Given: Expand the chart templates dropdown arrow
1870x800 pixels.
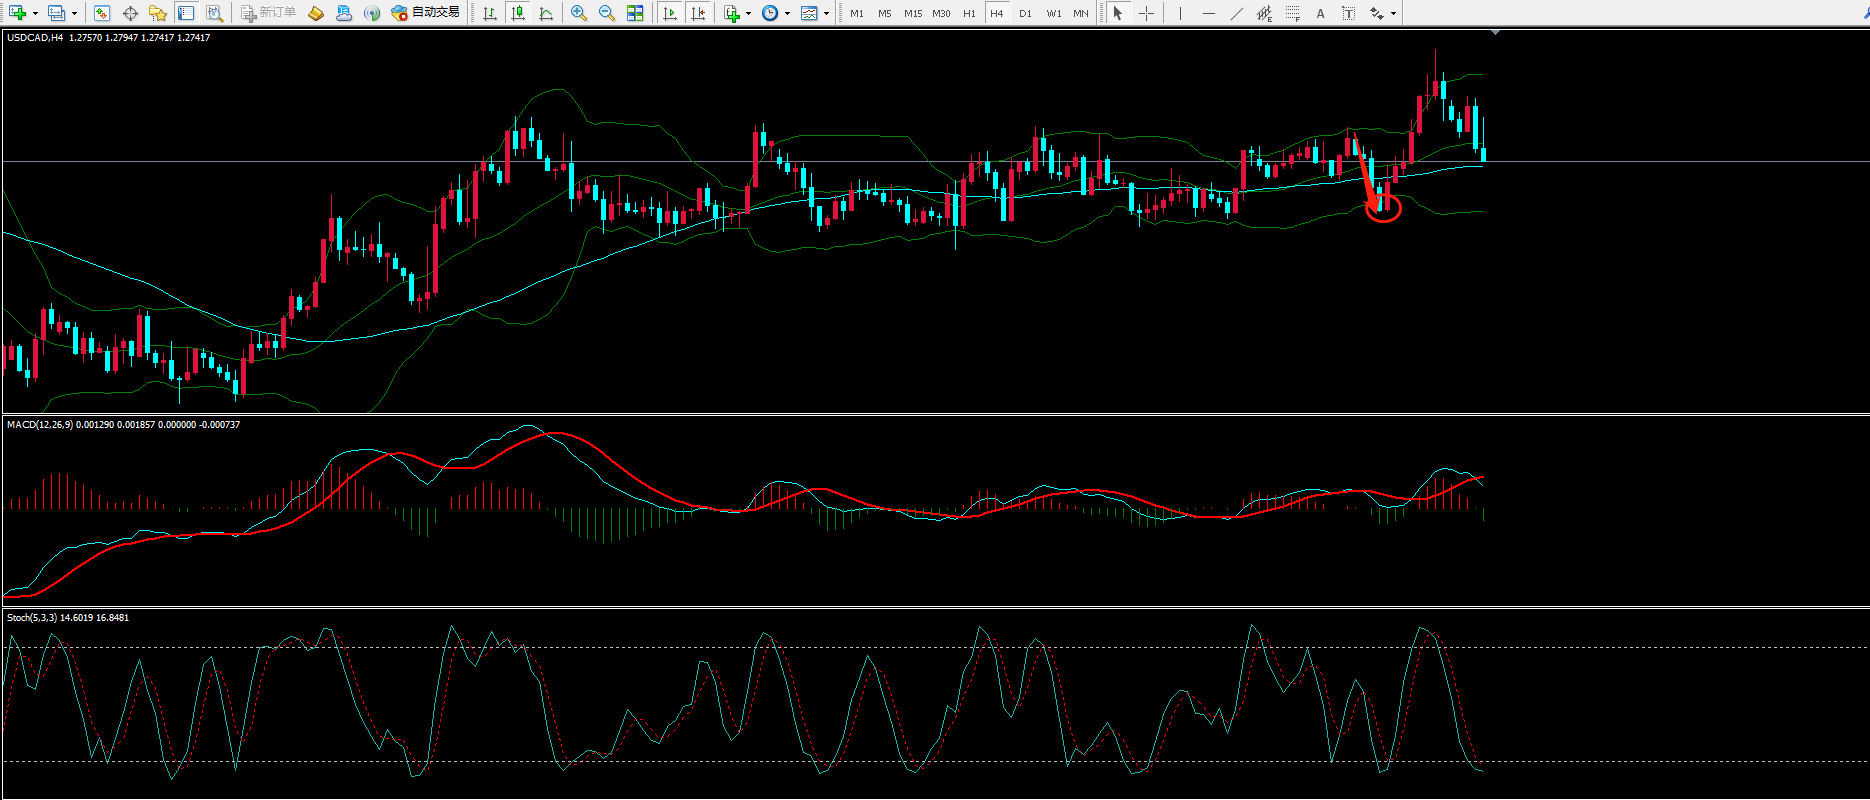Looking at the screenshot, I should [826, 14].
